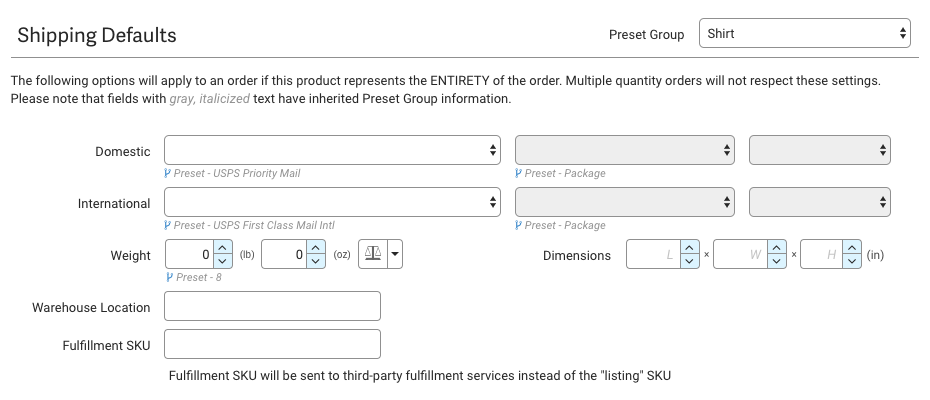Viewport: 930px width, 400px height.
Task: Open the Domestic shipping service dropdown
Action: click(x=333, y=150)
